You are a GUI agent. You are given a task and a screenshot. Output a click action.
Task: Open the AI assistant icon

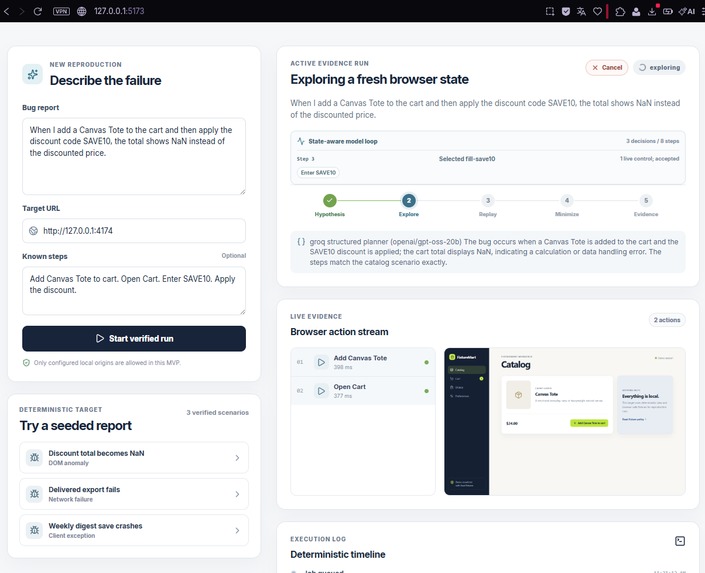pos(687,11)
